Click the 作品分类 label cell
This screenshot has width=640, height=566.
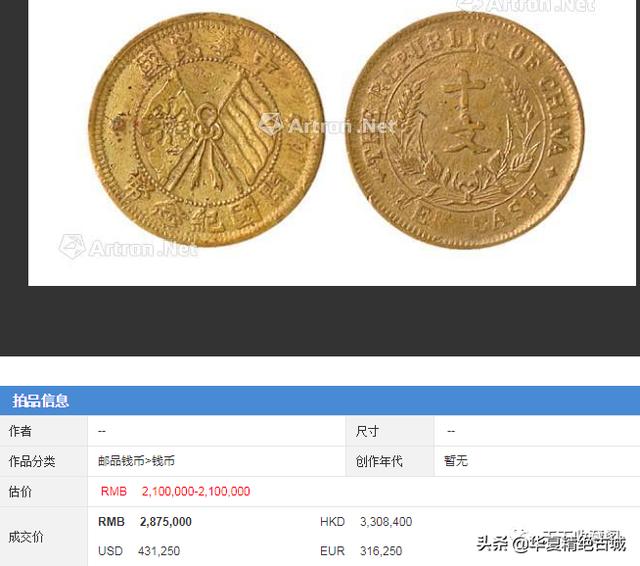(44, 461)
